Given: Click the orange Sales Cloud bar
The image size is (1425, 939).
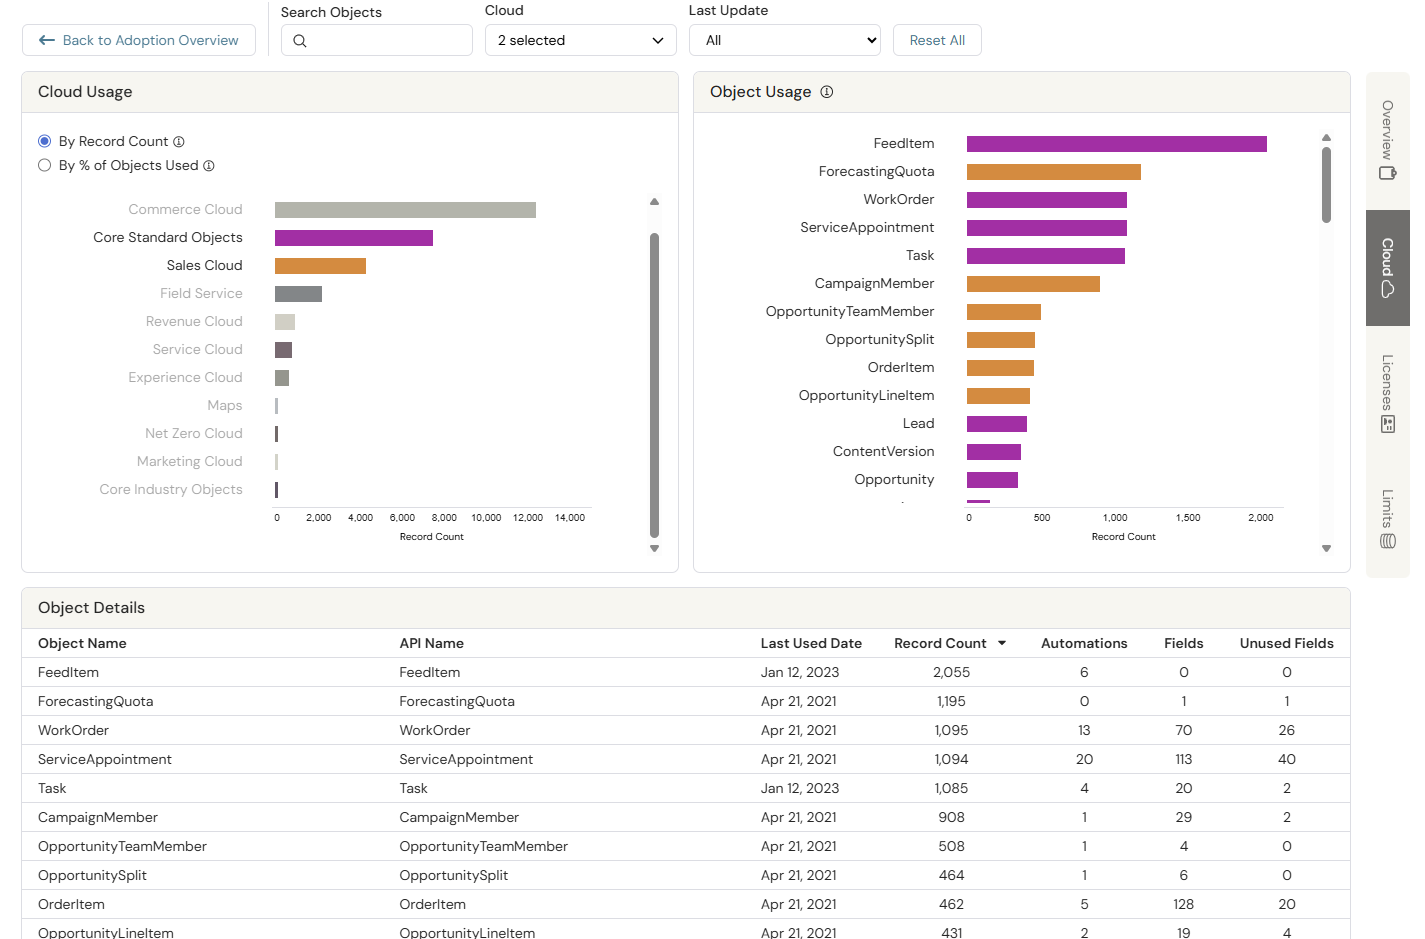Looking at the screenshot, I should [320, 266].
